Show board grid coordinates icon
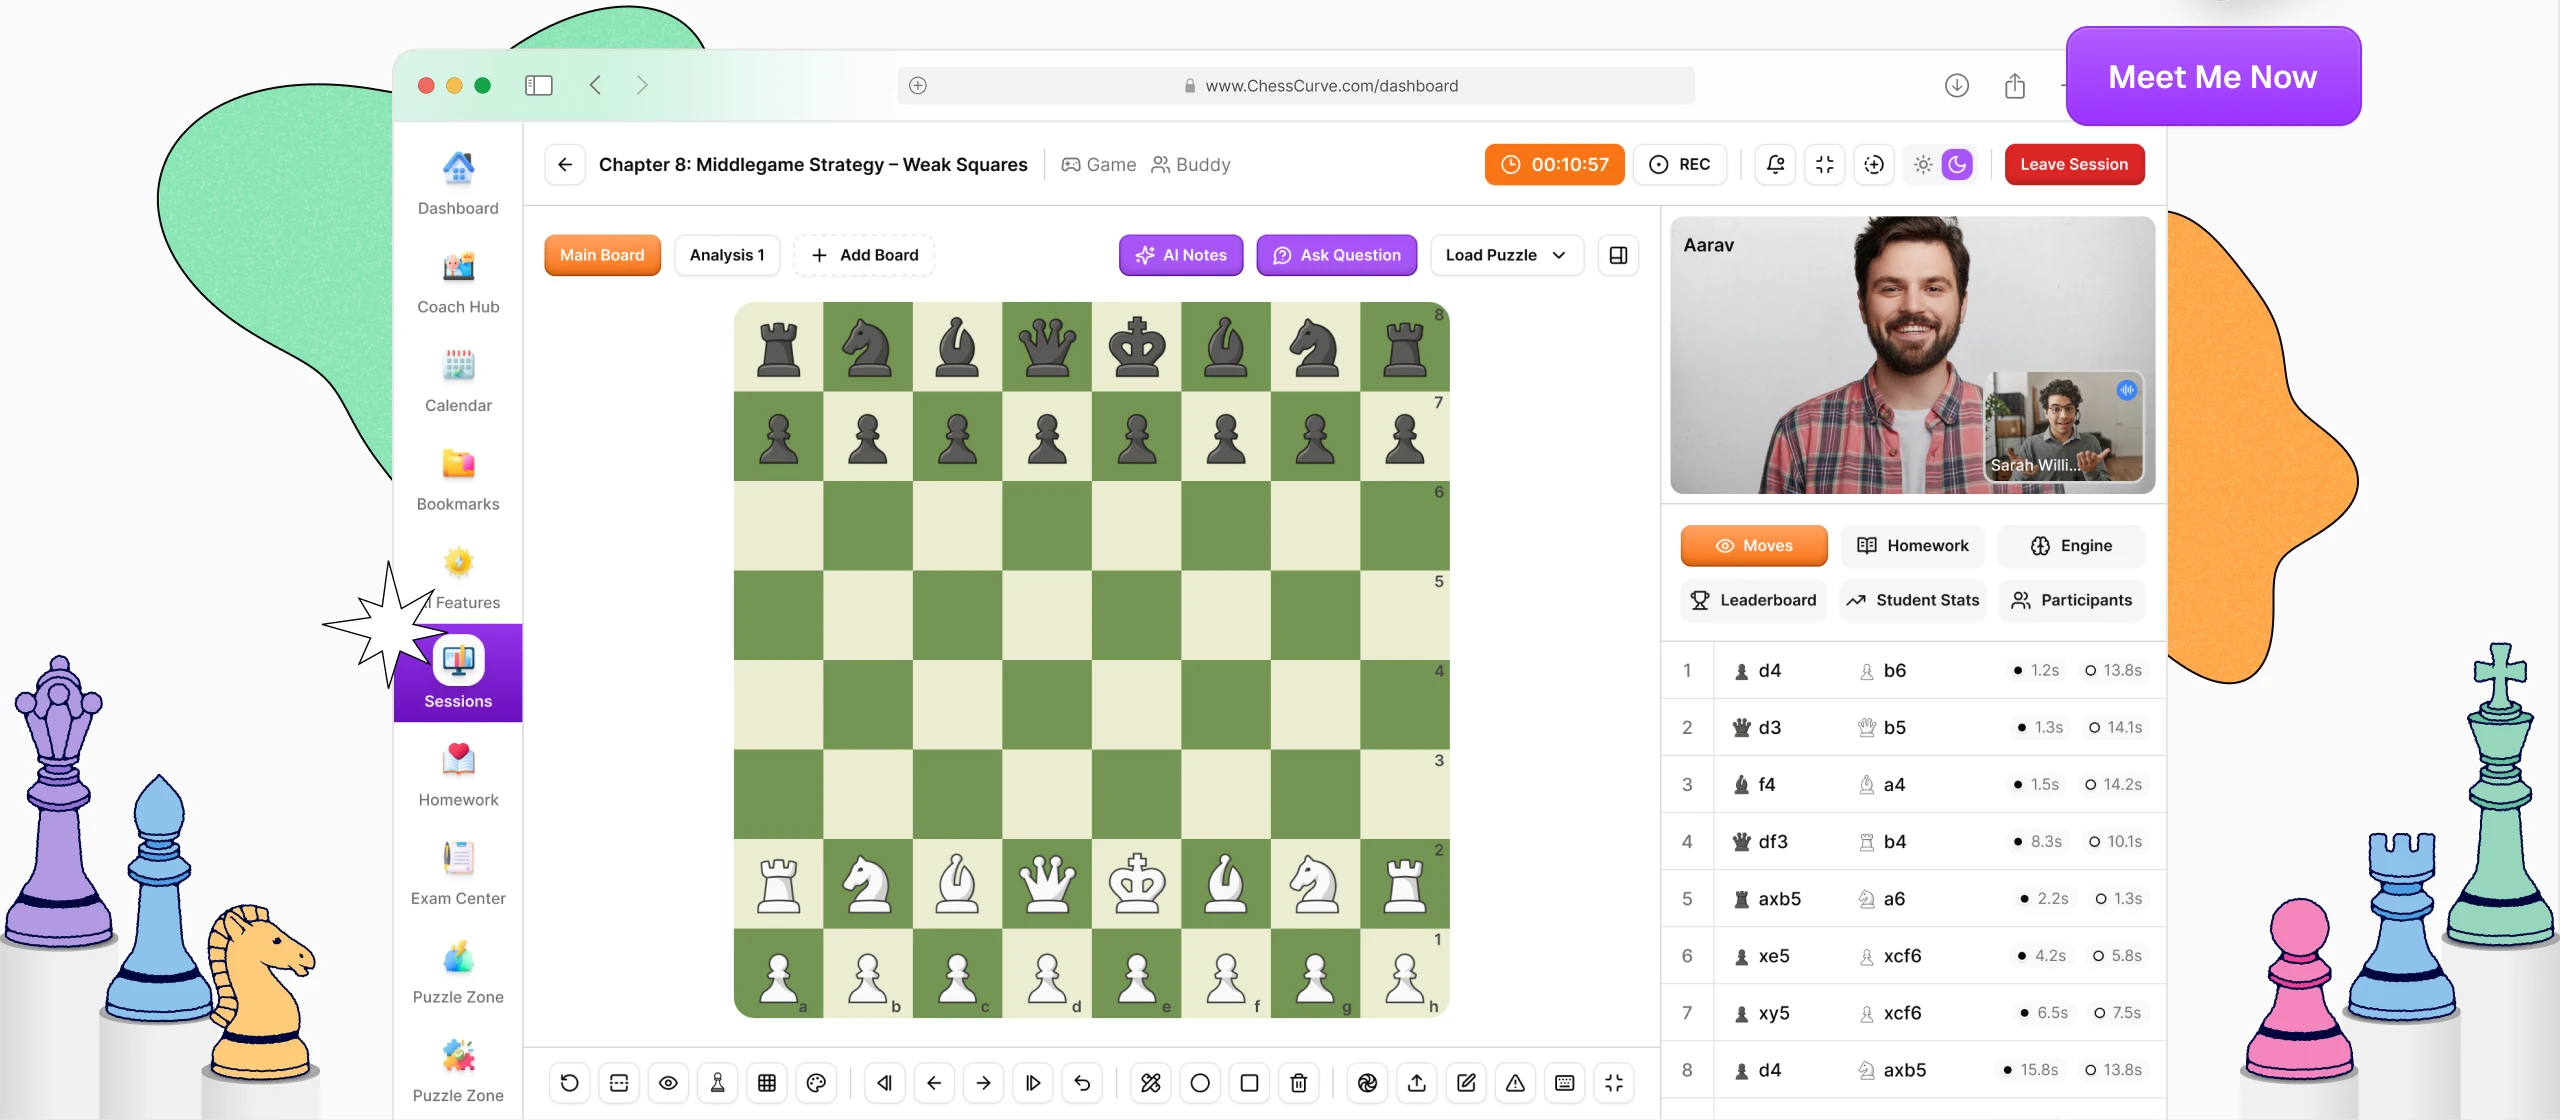 pos(767,1083)
